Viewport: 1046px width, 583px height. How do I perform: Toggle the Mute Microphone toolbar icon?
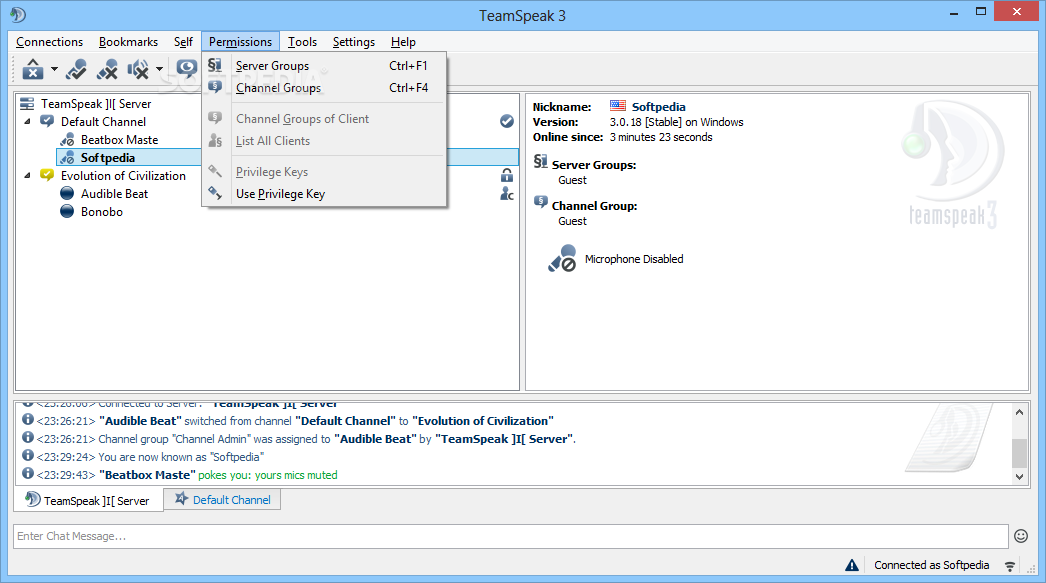[107, 69]
